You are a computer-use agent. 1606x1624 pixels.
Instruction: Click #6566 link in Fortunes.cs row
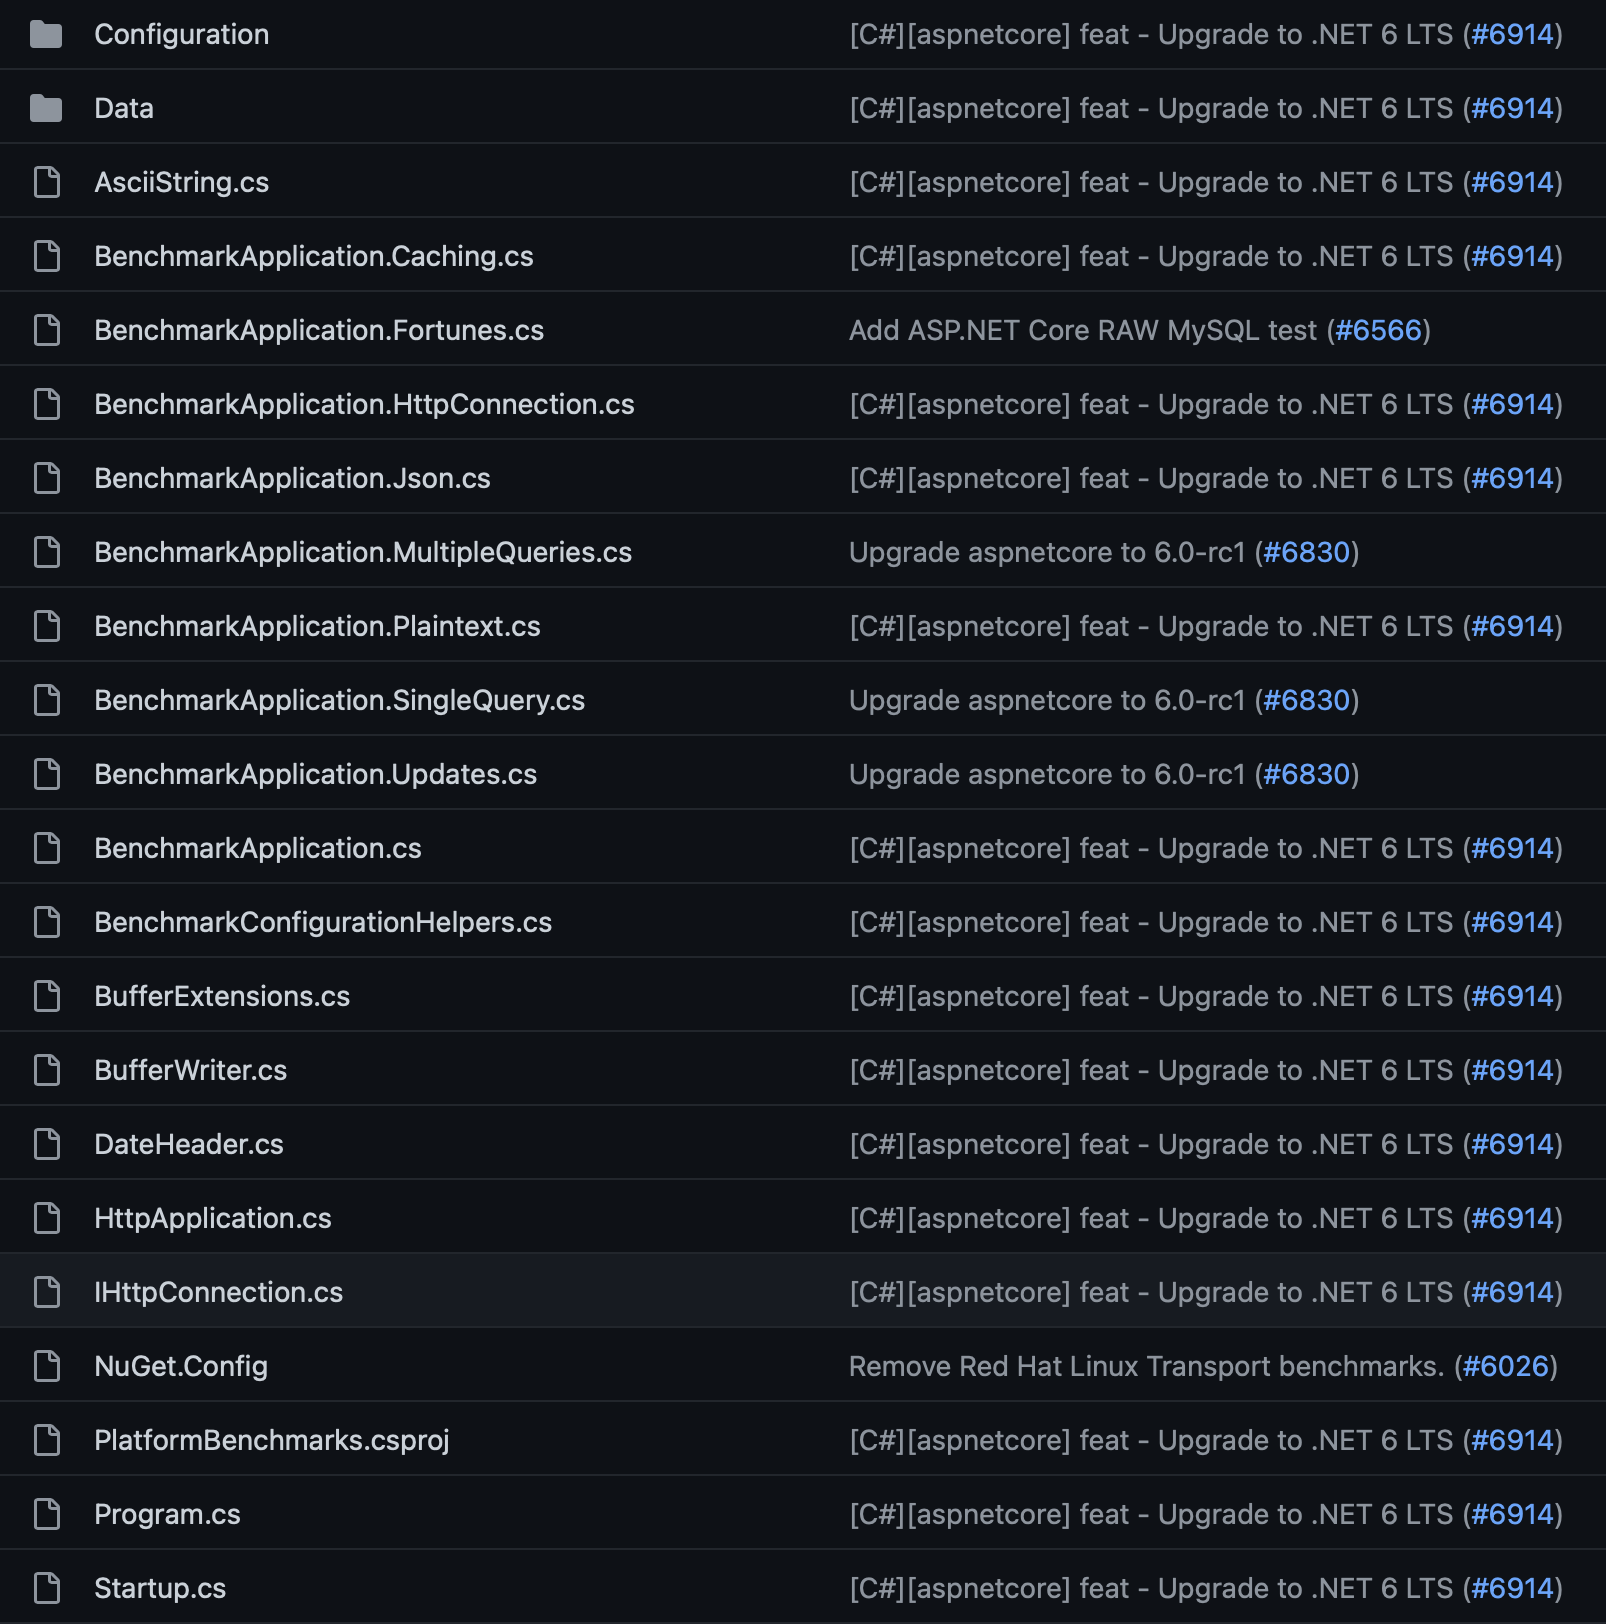(1379, 331)
